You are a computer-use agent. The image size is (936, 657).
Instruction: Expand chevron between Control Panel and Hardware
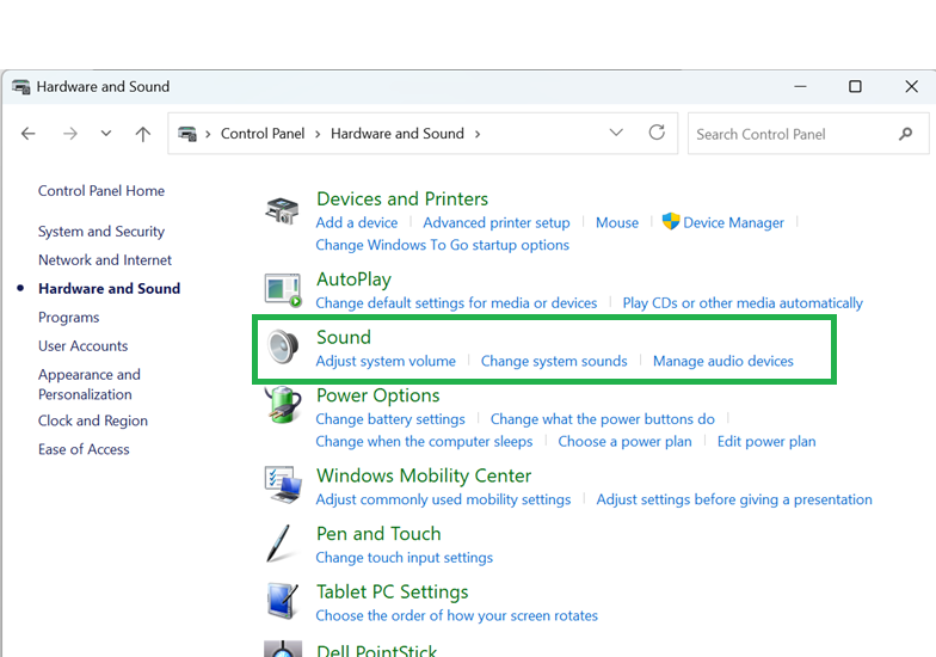318,134
